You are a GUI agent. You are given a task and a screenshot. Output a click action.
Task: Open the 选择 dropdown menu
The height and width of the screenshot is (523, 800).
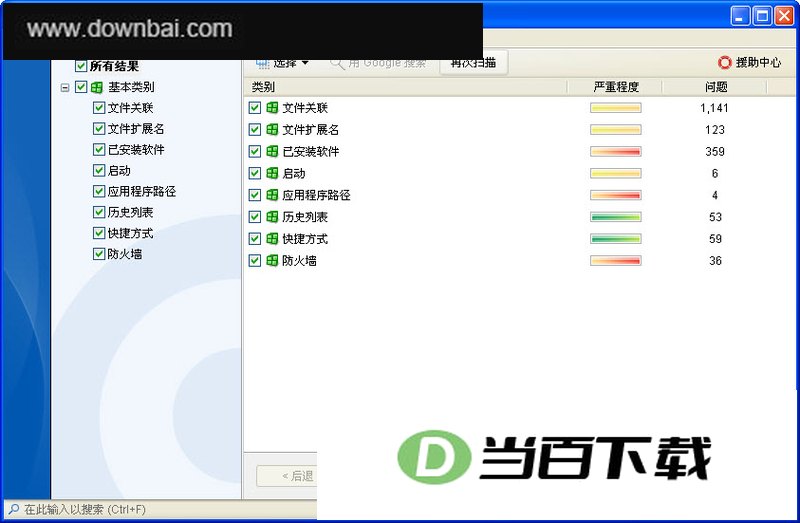(283, 63)
